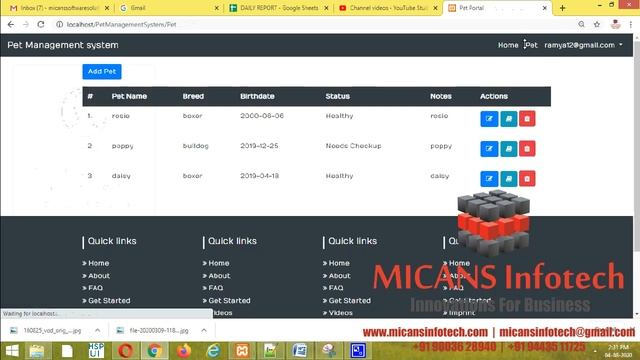Select the Birthdate column header
640x360 pixels.
pyautogui.click(x=257, y=96)
